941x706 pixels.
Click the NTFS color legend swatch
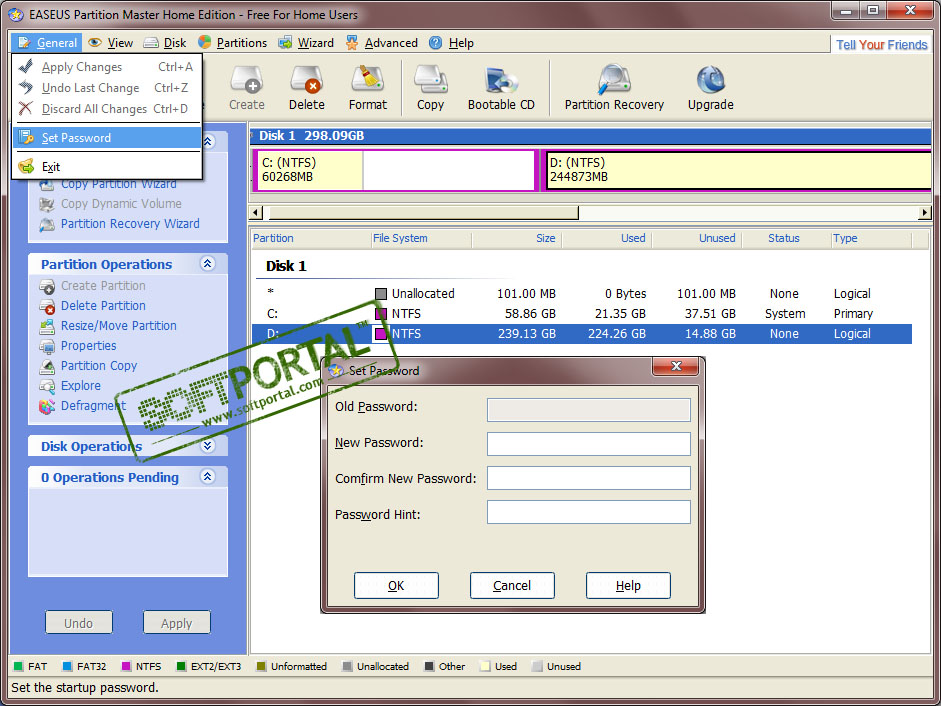126,666
